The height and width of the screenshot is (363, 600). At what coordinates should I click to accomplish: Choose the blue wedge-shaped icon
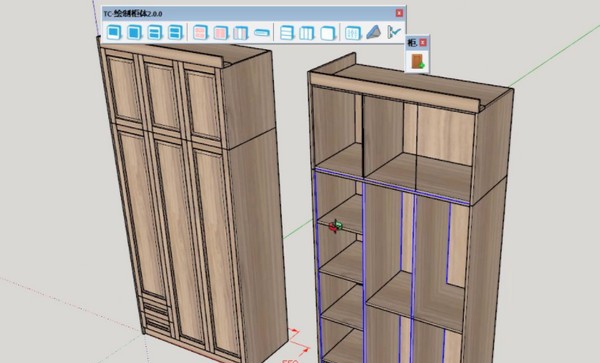373,32
